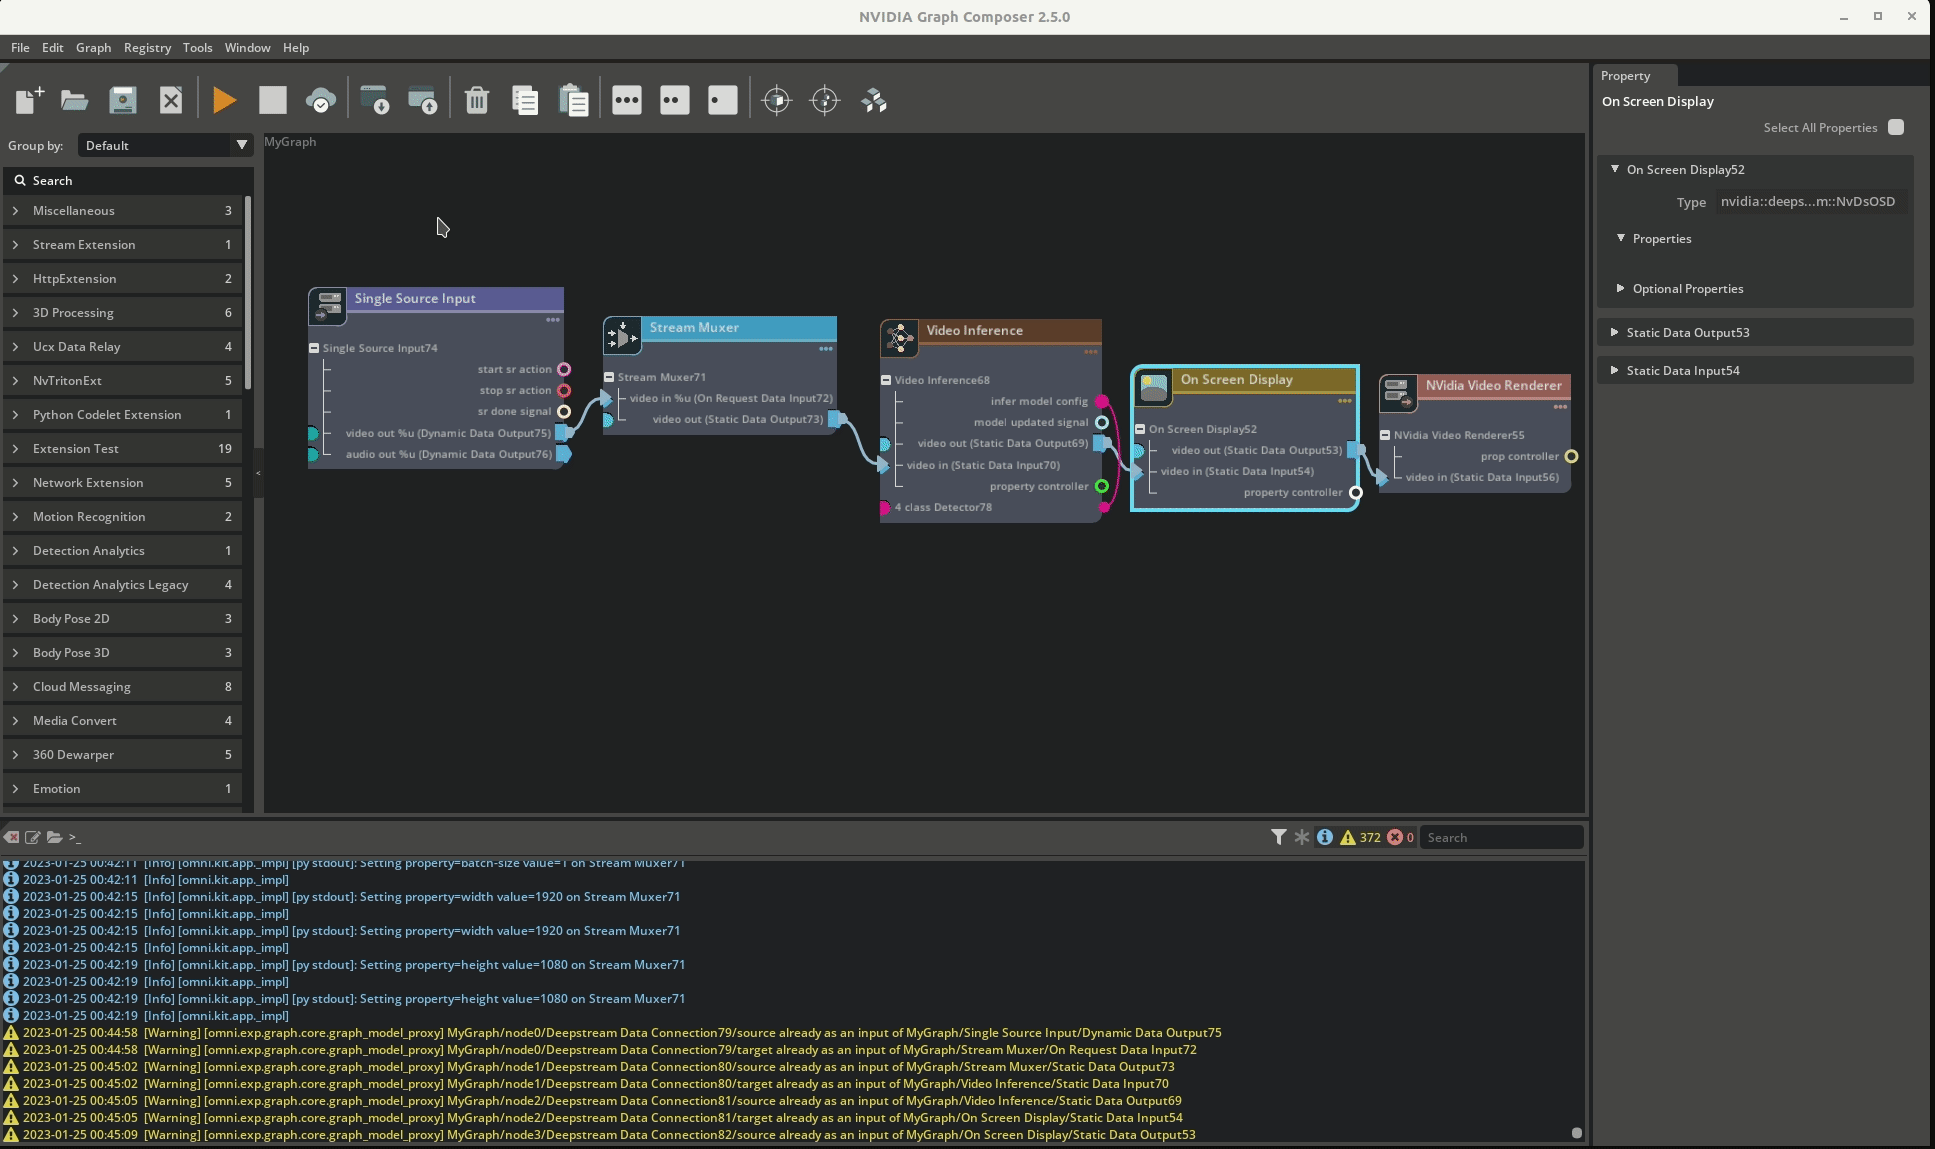Collapse the On Screen Display52 property section
Viewport: 1935px width, 1149px height.
[x=1615, y=169]
